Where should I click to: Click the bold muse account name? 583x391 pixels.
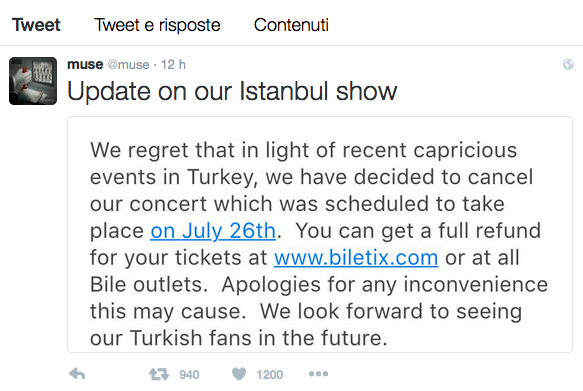(85, 64)
